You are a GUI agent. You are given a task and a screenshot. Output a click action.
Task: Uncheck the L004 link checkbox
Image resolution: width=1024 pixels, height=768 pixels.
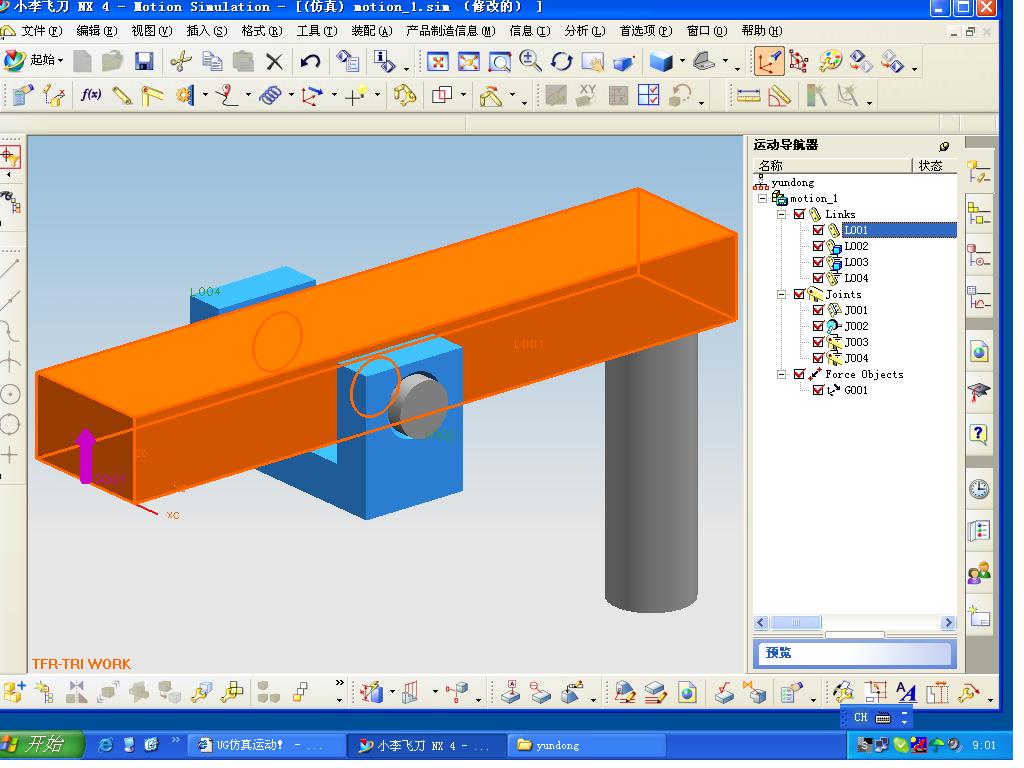click(x=818, y=278)
